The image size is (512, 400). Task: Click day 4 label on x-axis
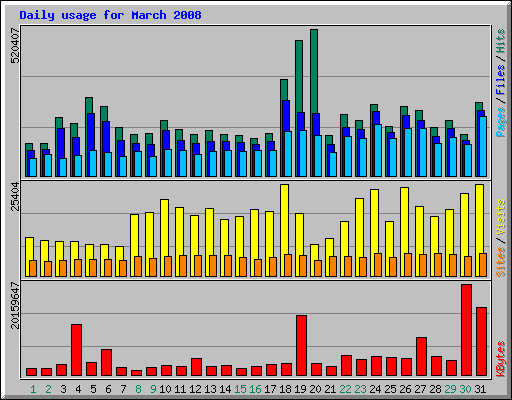pos(78,389)
